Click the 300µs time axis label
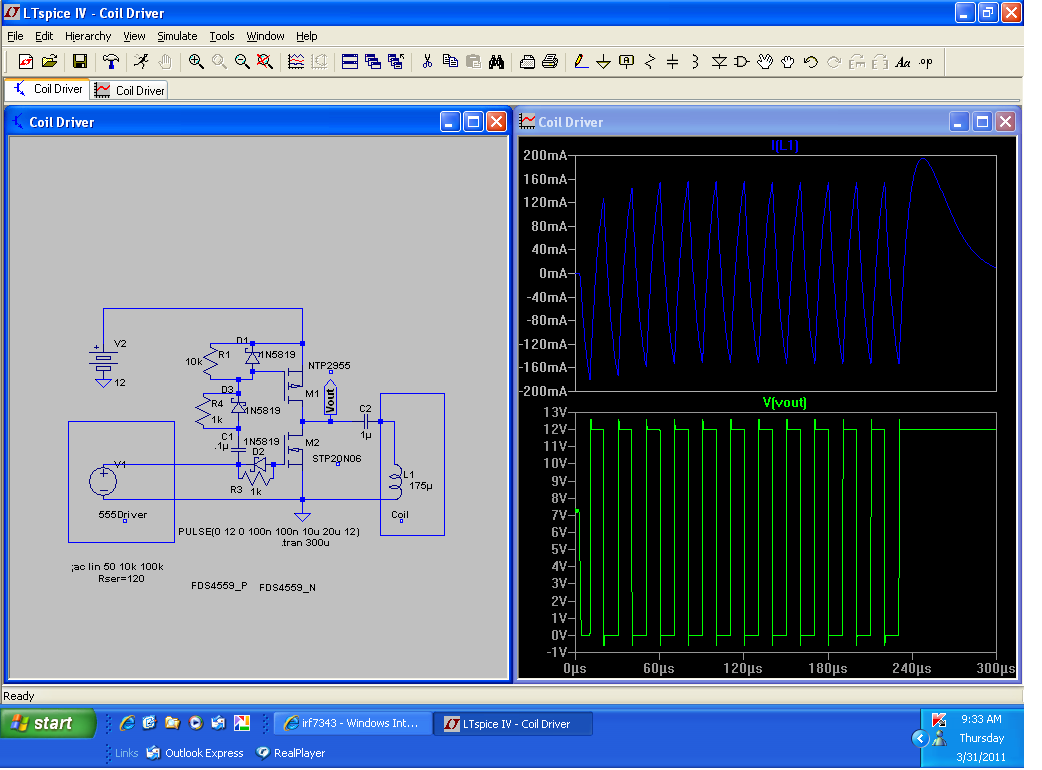Viewport: 1042px width, 770px height. (x=995, y=668)
